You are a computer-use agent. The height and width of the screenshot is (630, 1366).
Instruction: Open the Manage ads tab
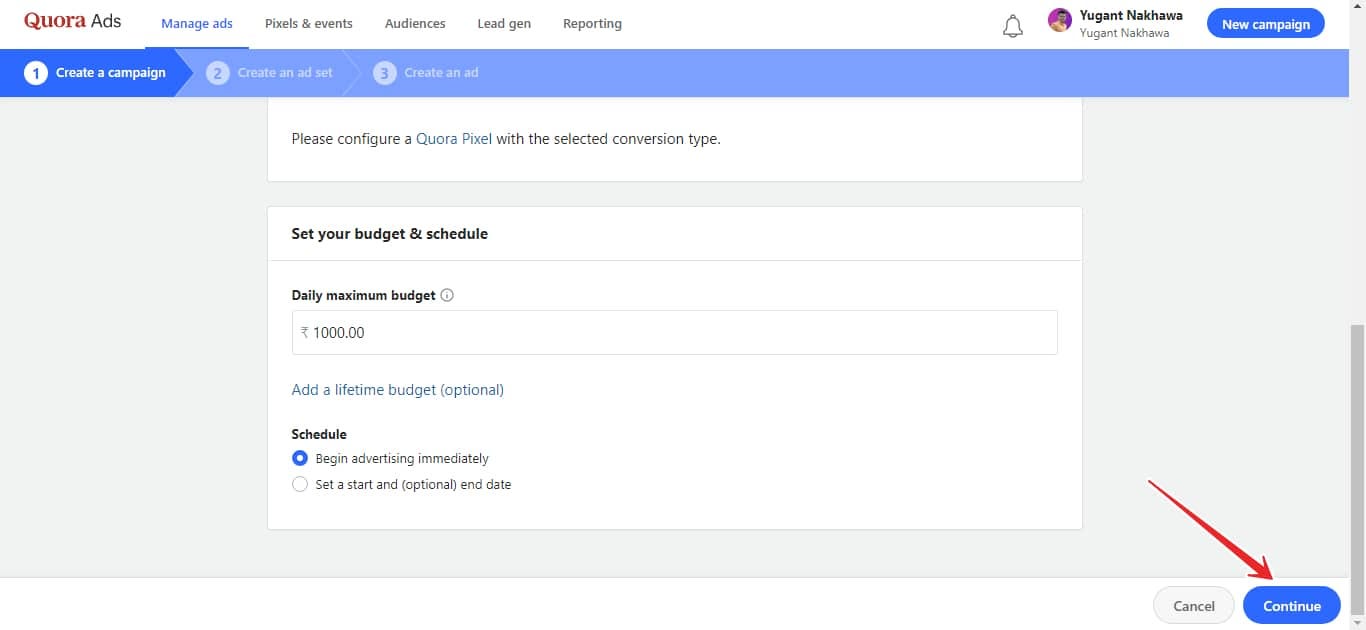197,24
